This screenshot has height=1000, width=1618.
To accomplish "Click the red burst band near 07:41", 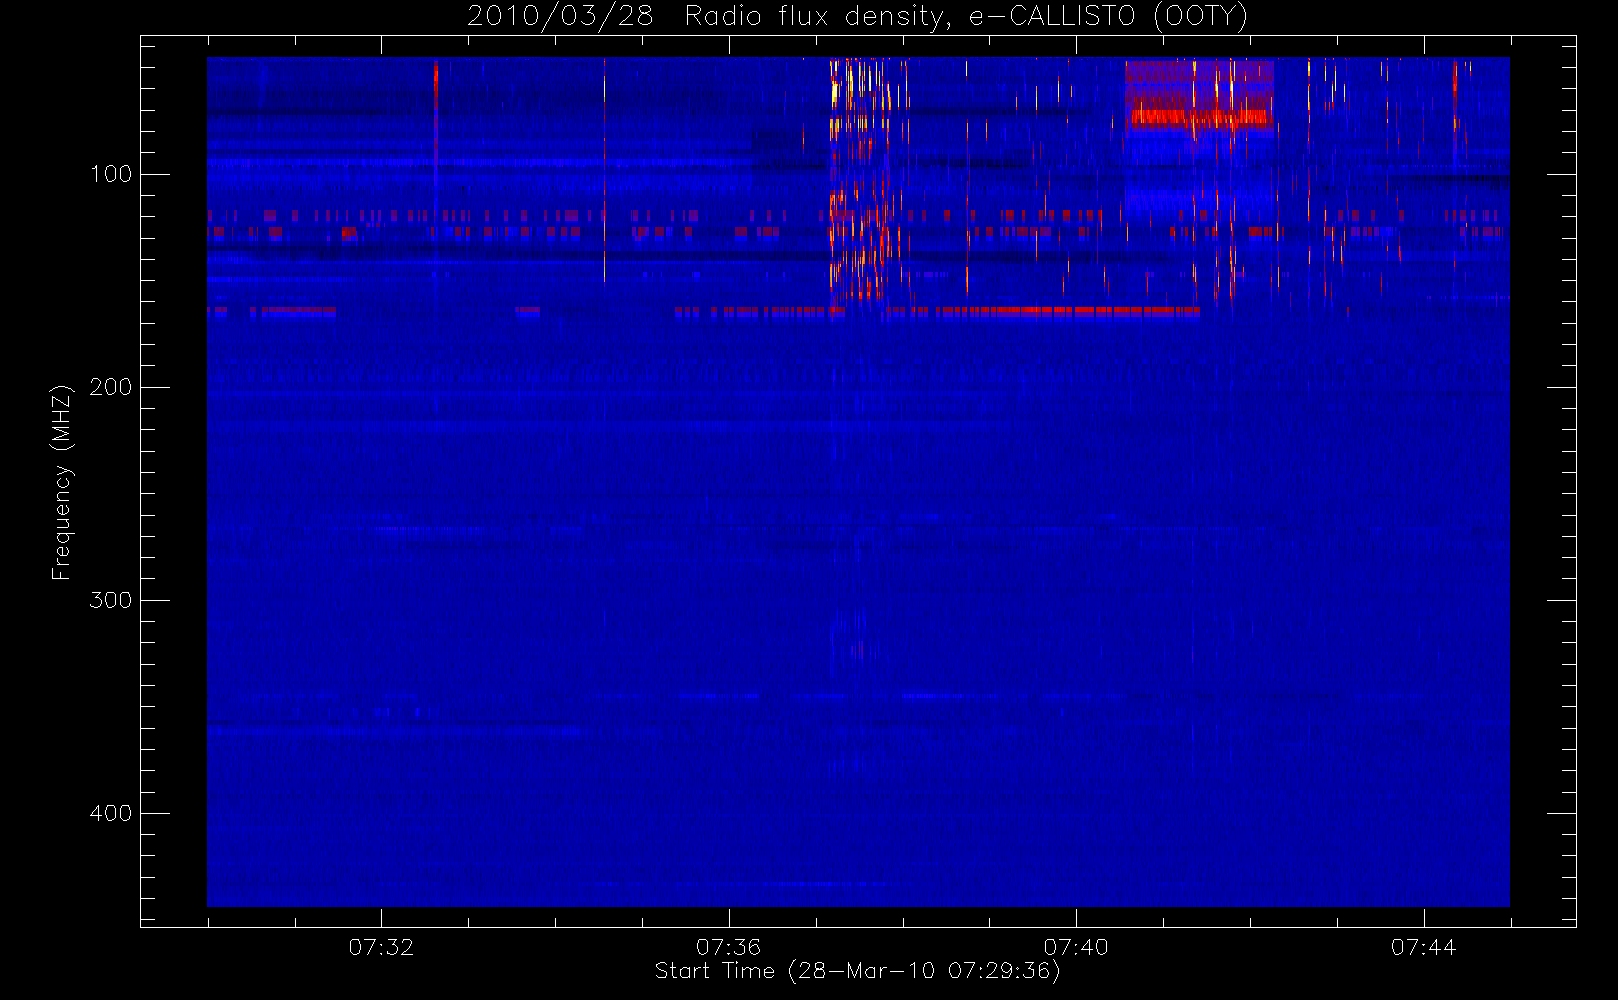I will tap(1199, 117).
